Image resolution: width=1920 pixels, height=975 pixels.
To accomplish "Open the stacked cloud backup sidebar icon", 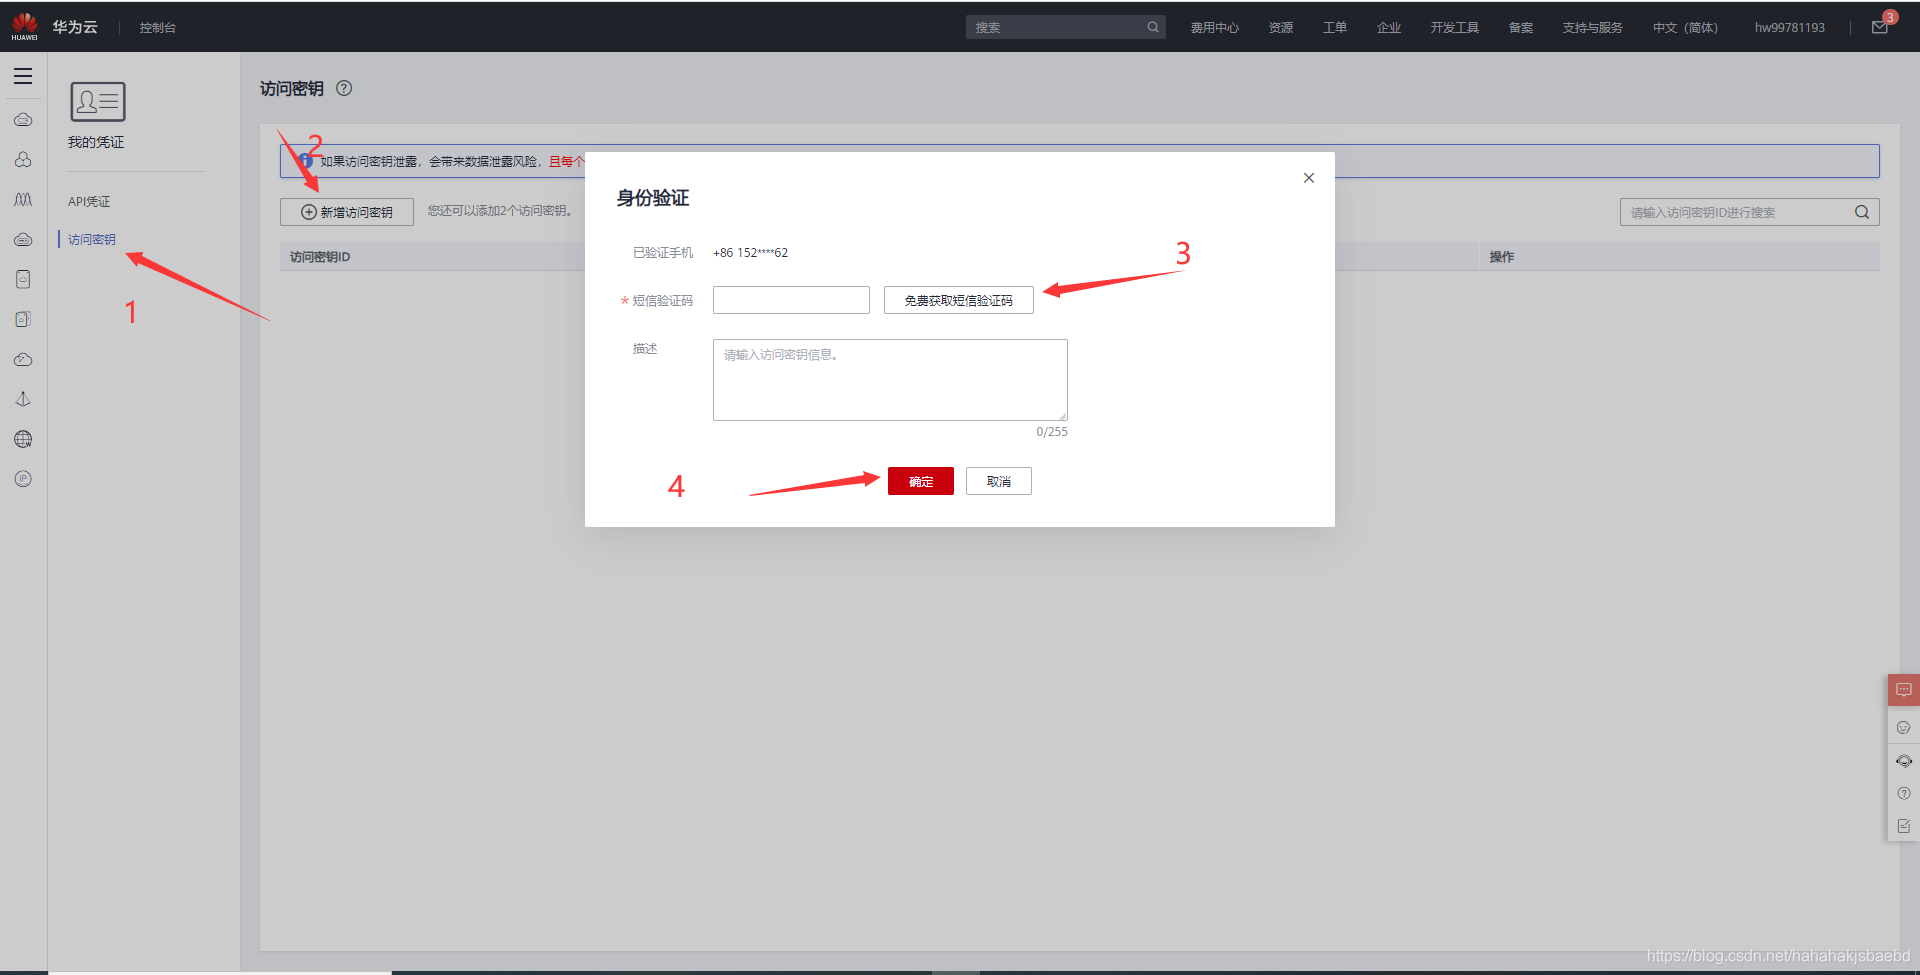I will tap(23, 320).
